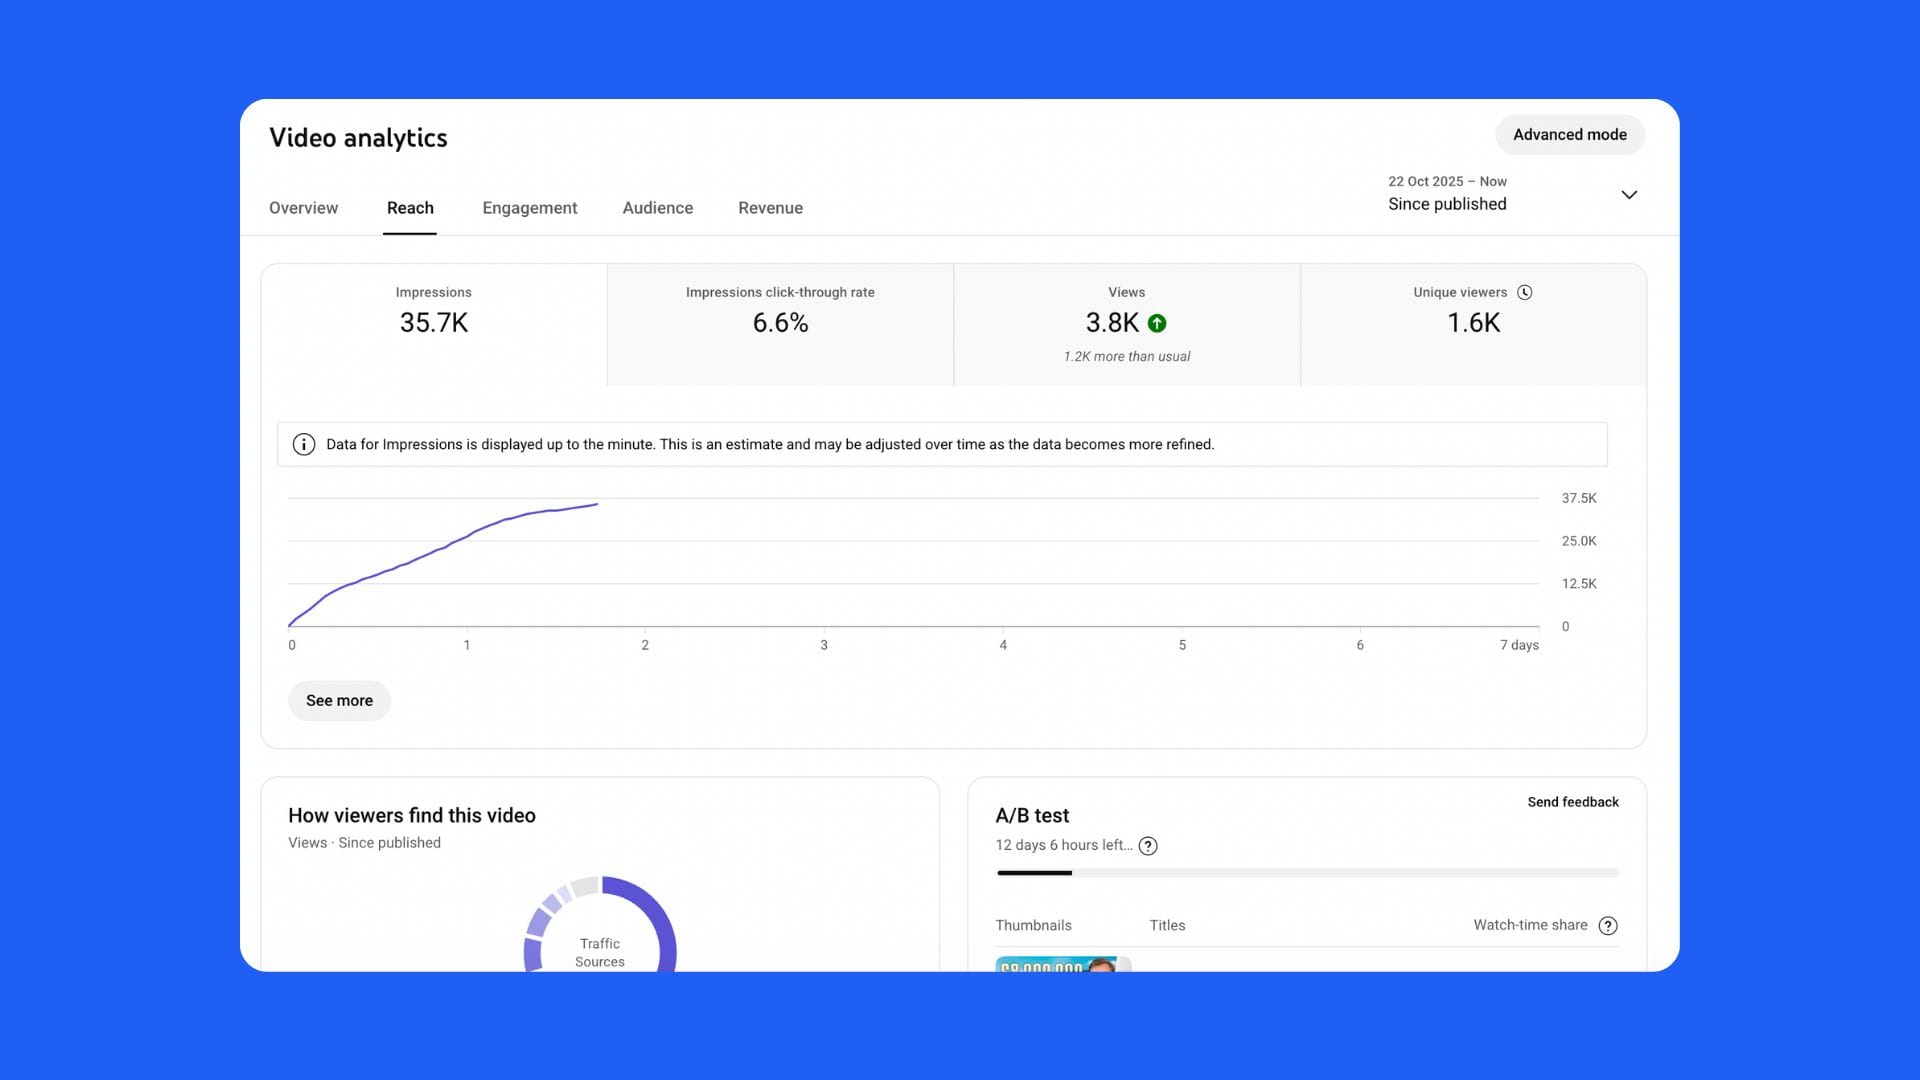The width and height of the screenshot is (1920, 1080).
Task: Click the A/B test progress bar
Action: click(x=1307, y=873)
